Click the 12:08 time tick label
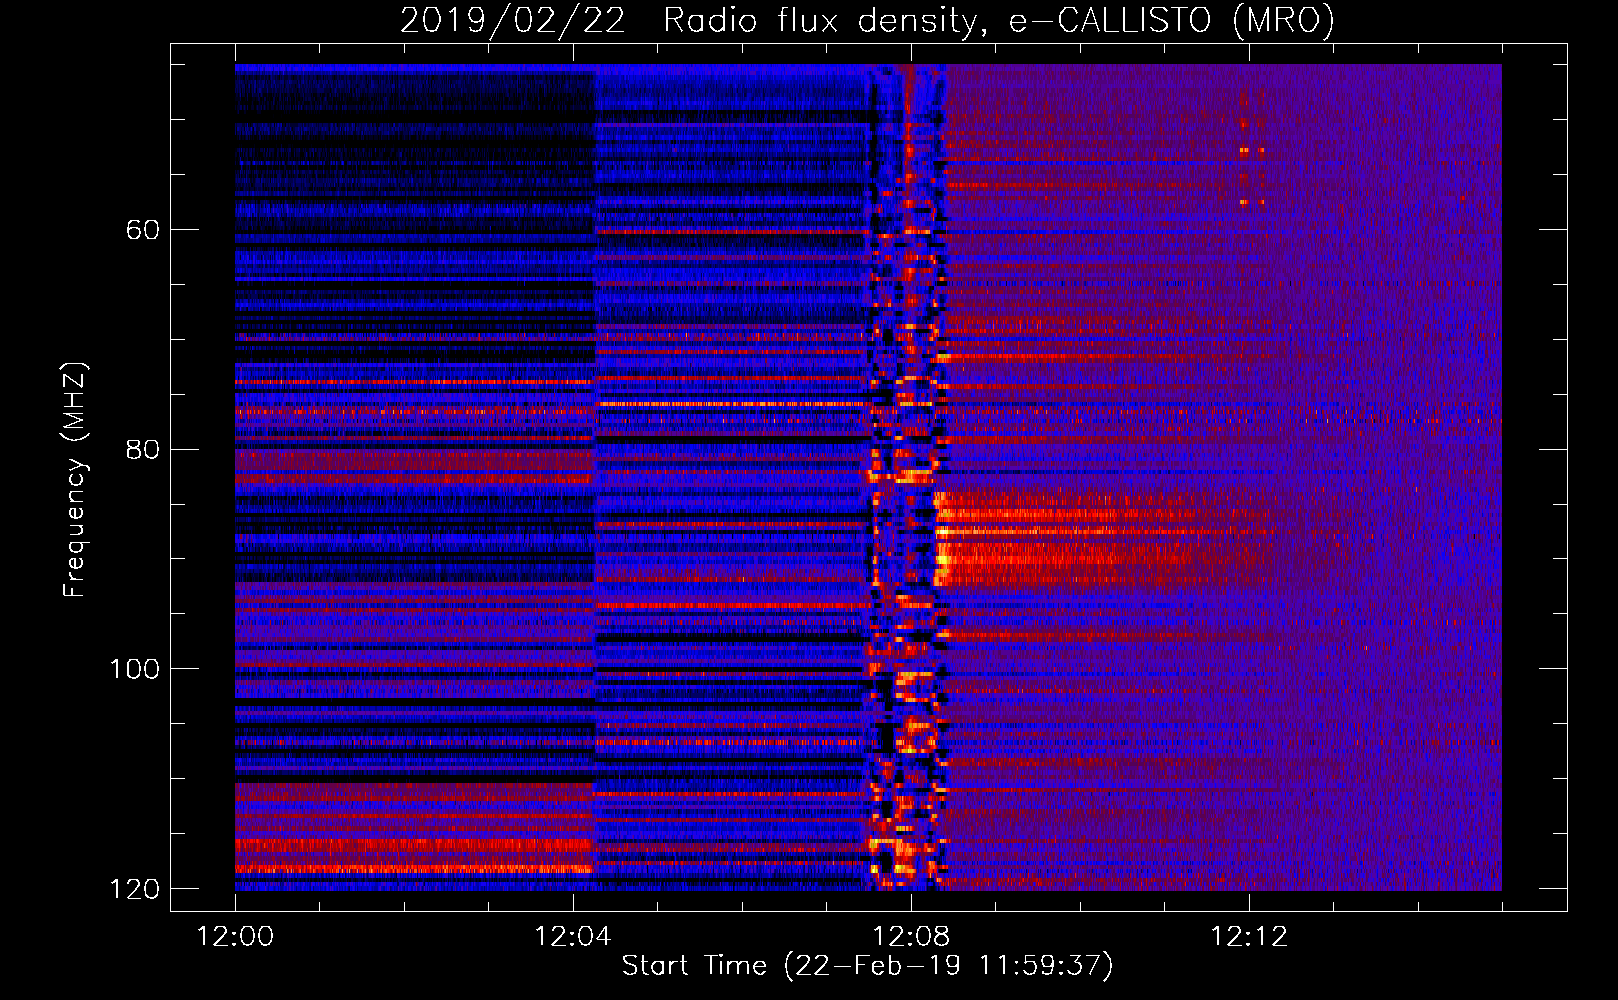Screen dimensions: 1618x1000 click(911, 937)
